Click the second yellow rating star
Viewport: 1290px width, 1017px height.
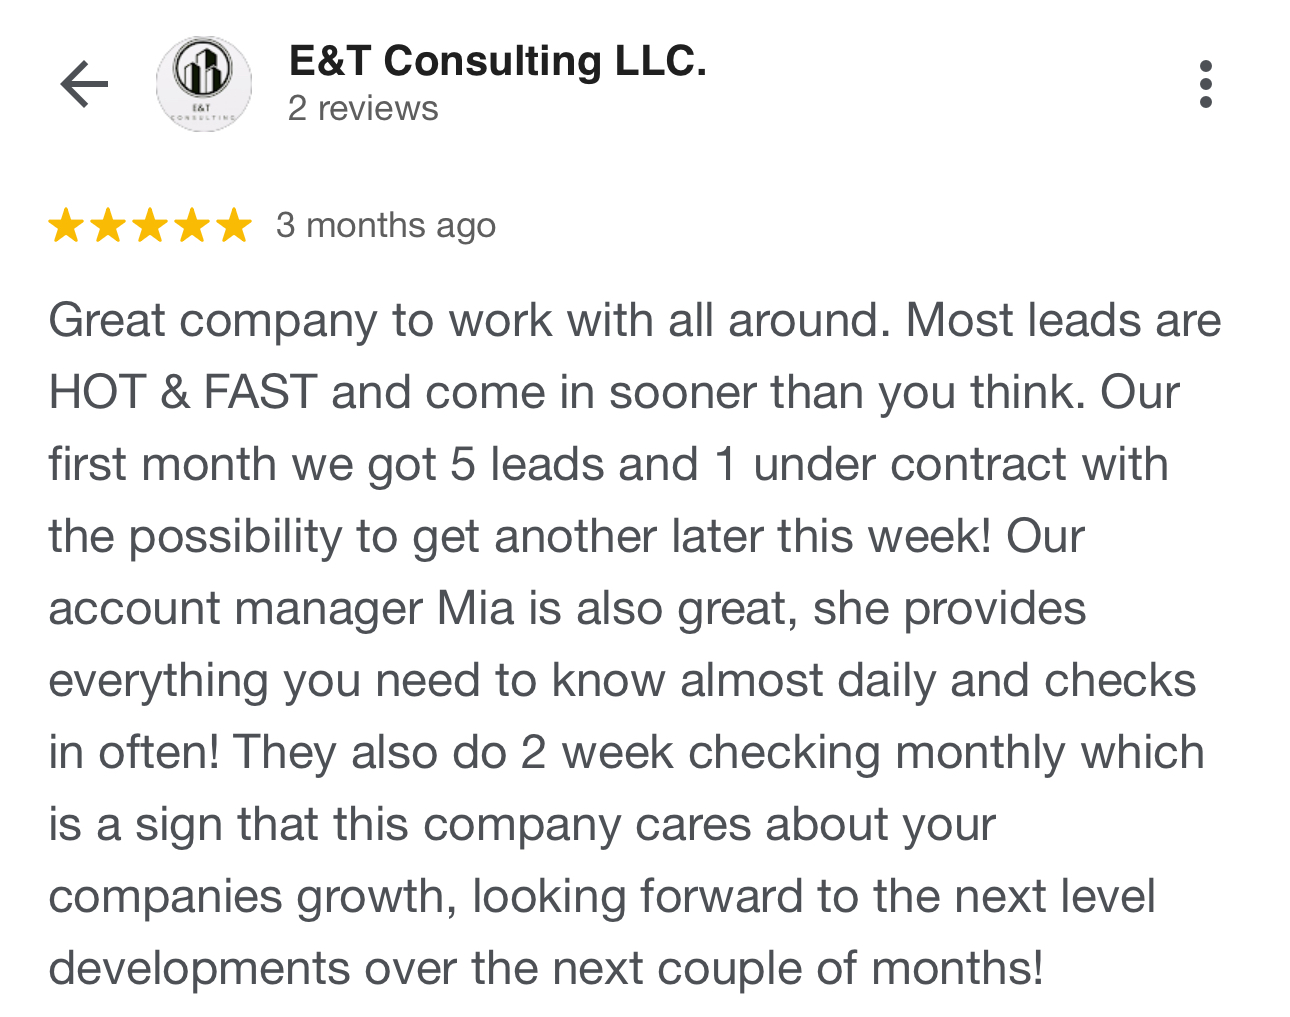point(108,226)
